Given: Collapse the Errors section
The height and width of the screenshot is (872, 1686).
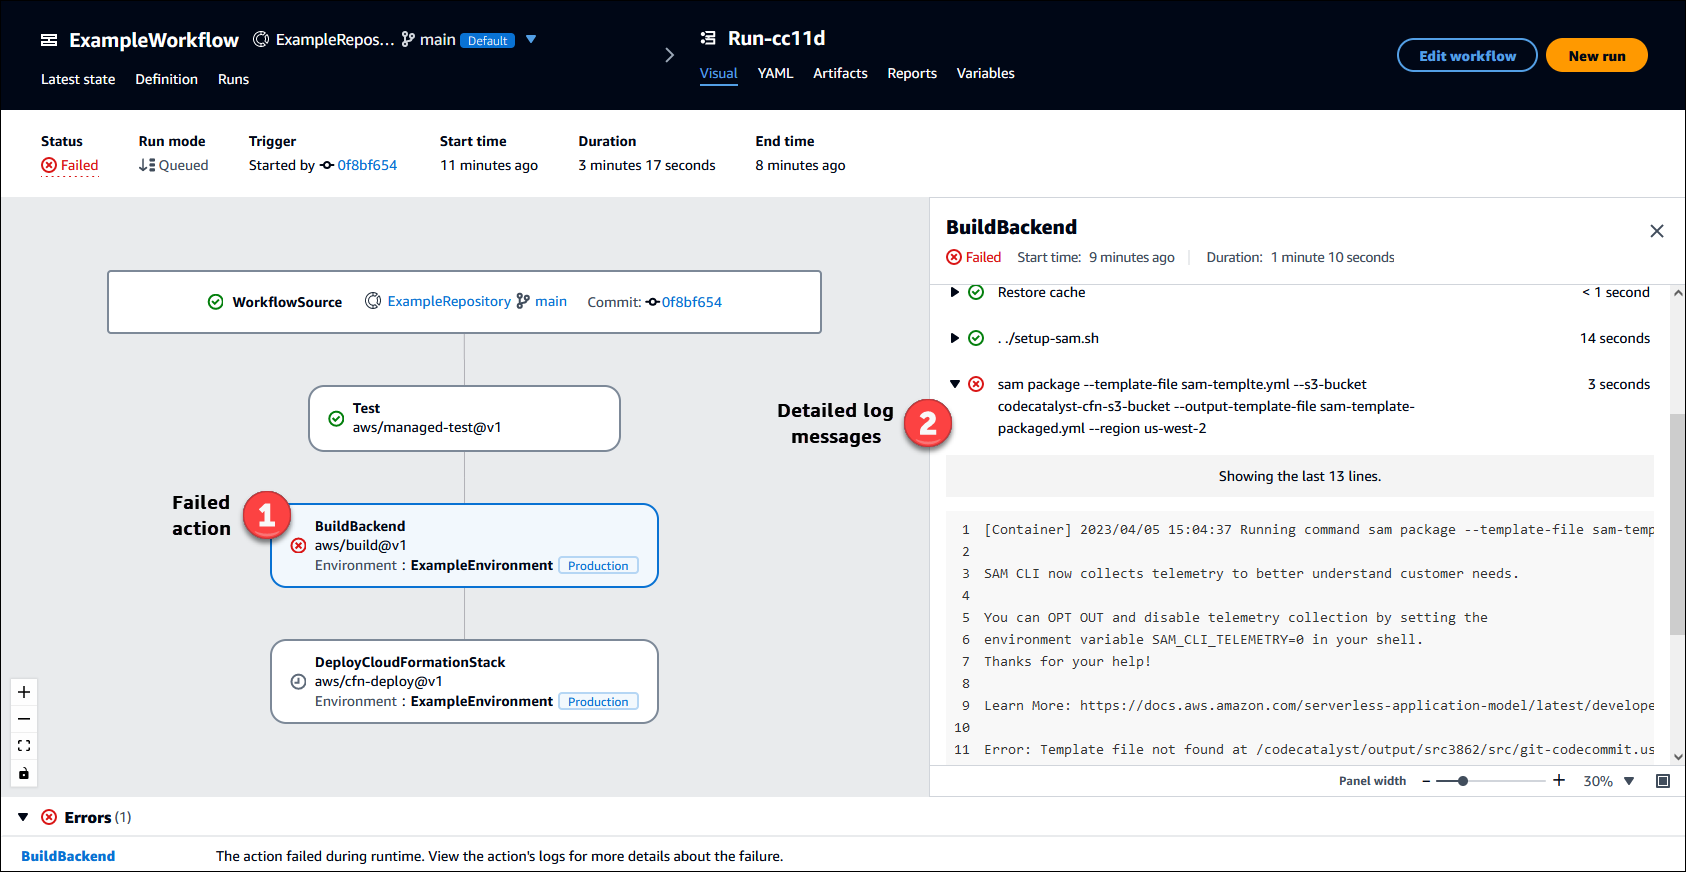Looking at the screenshot, I should [x=23, y=817].
